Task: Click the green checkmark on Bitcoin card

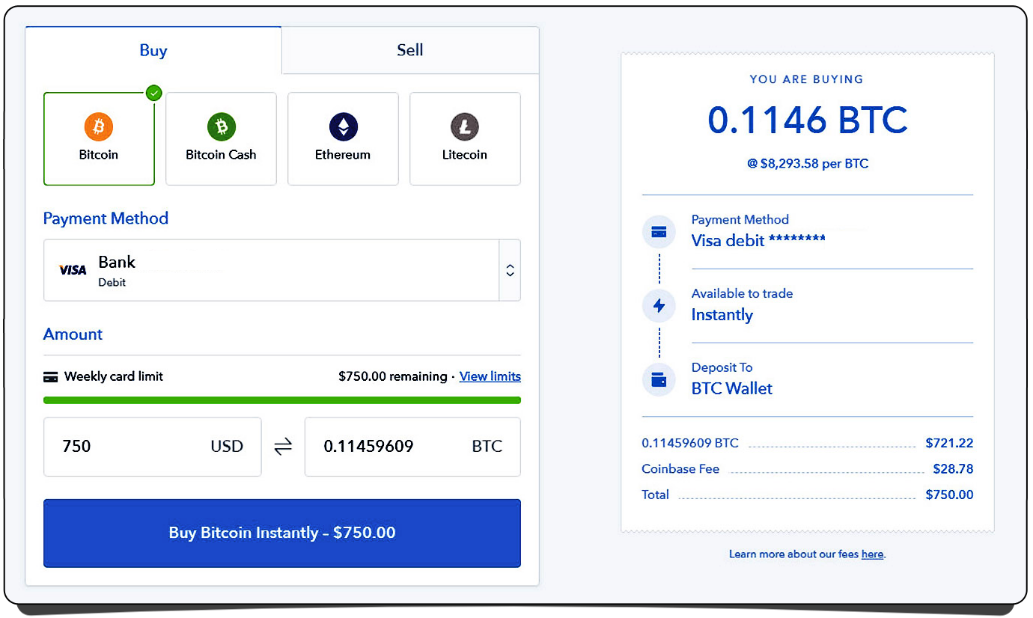Action: (153, 93)
